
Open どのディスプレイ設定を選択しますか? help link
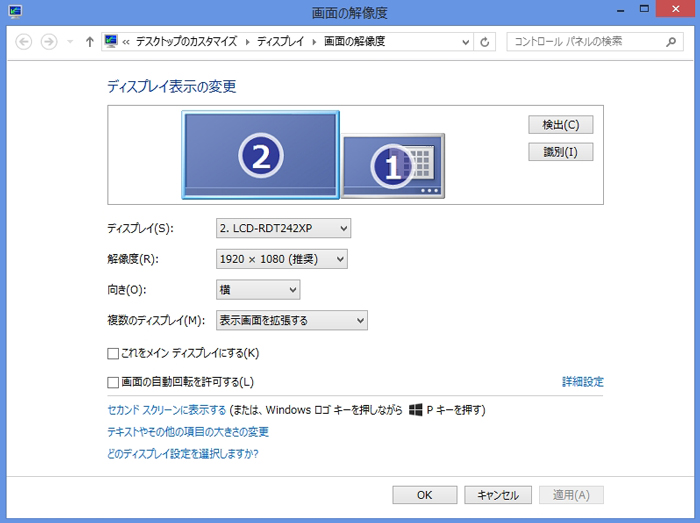pos(183,454)
